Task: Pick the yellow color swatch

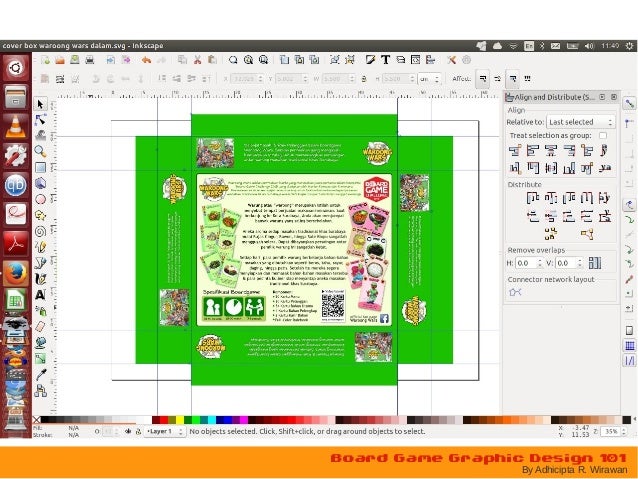Action: 180,420
